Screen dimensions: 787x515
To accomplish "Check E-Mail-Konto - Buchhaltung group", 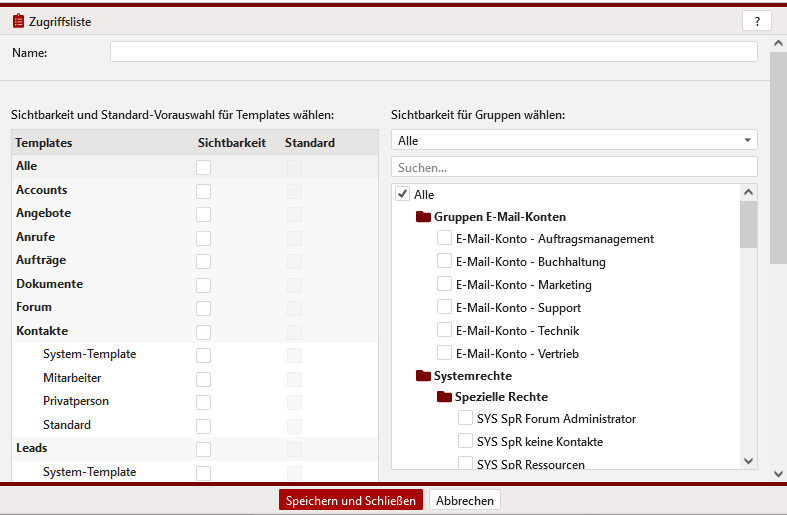I will tap(444, 261).
